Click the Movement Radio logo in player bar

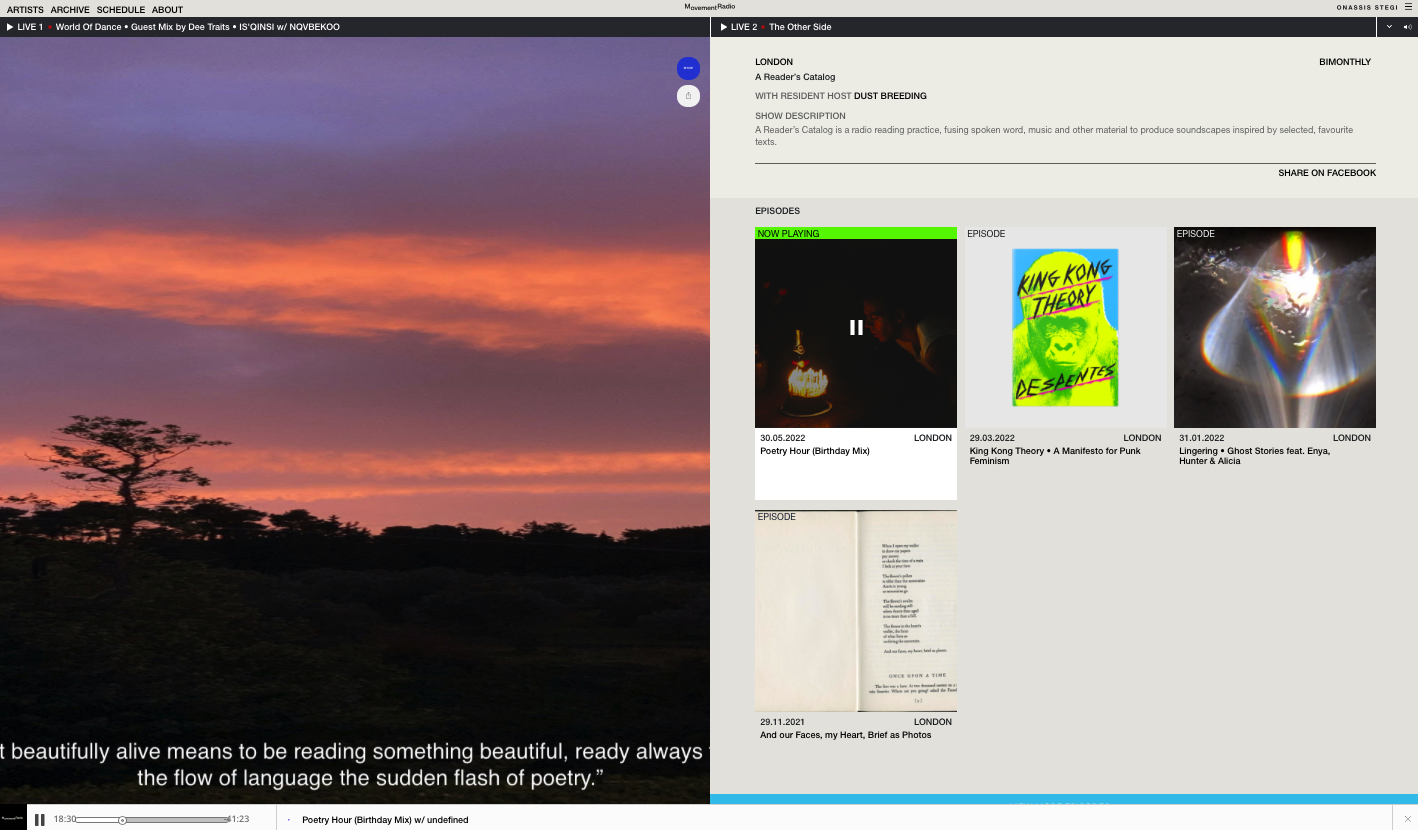click(13, 819)
